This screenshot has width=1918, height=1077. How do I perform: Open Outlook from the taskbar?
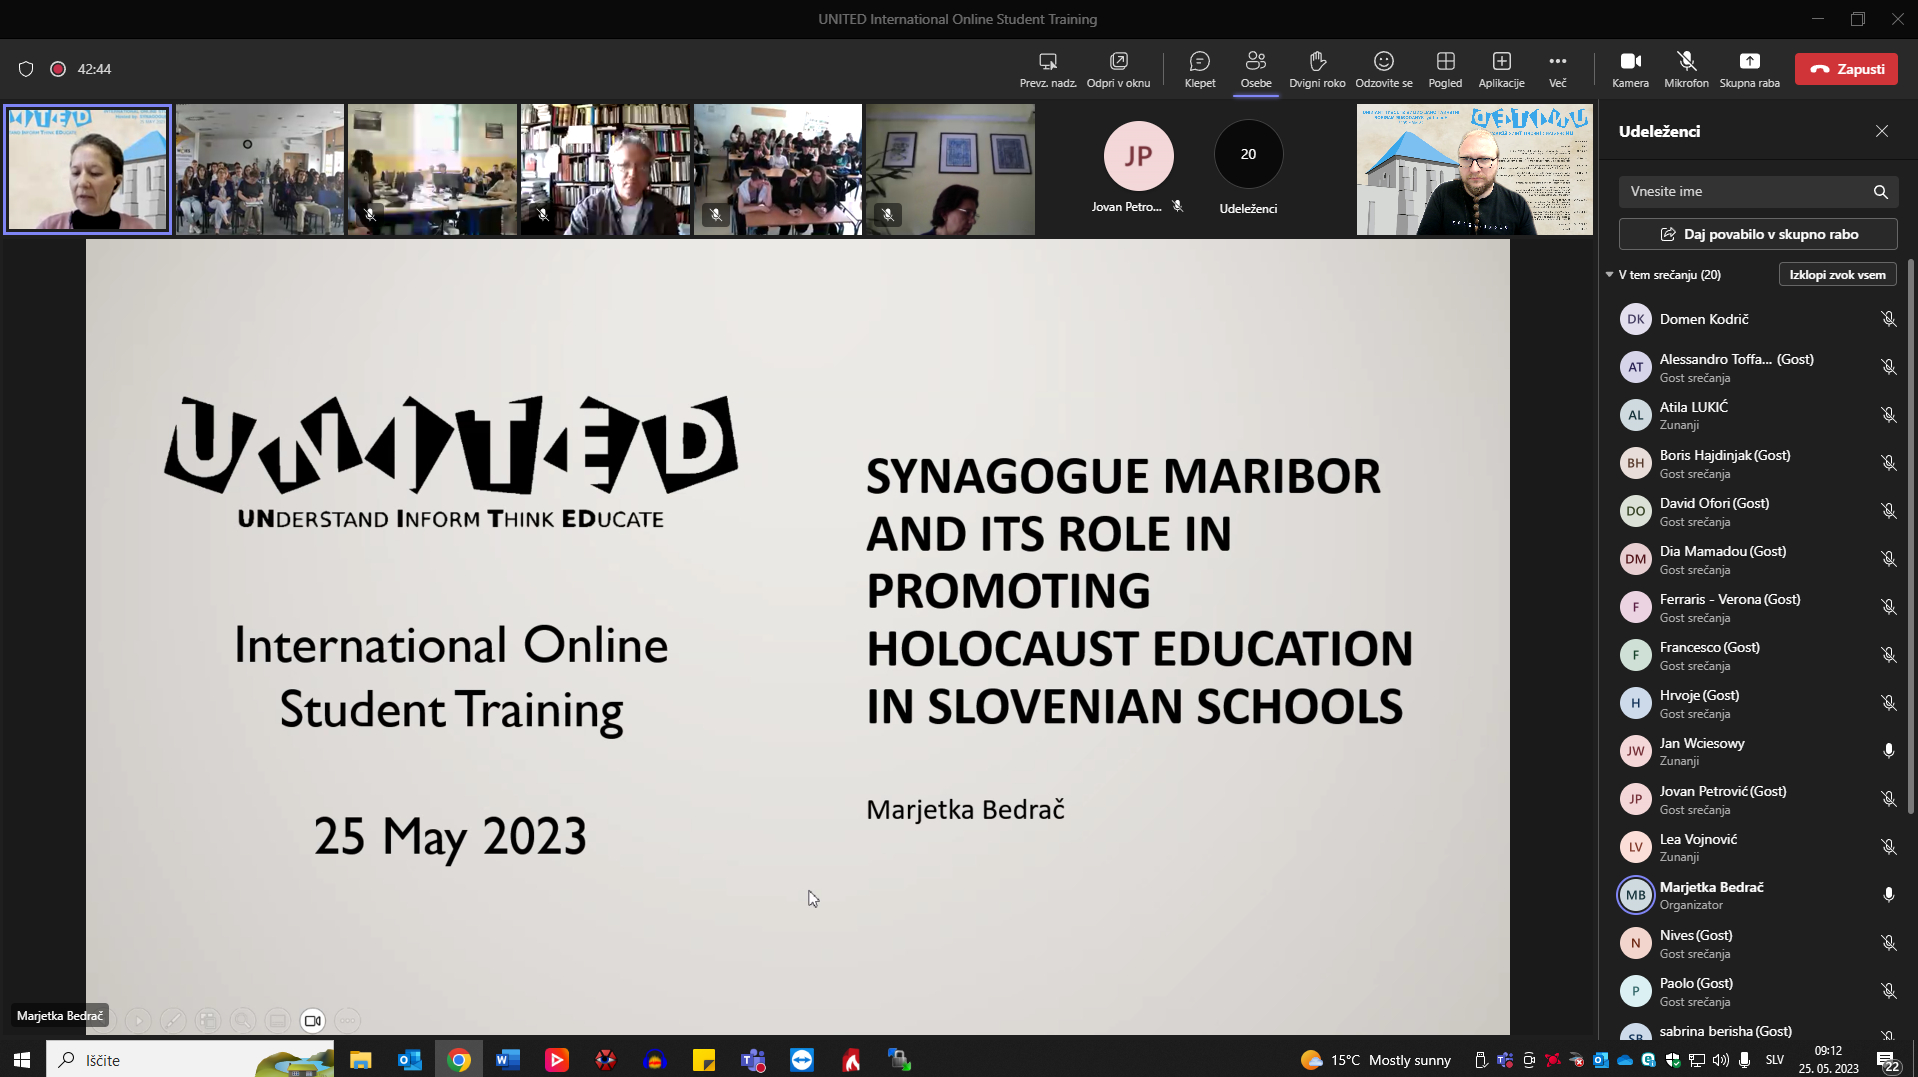coord(409,1059)
